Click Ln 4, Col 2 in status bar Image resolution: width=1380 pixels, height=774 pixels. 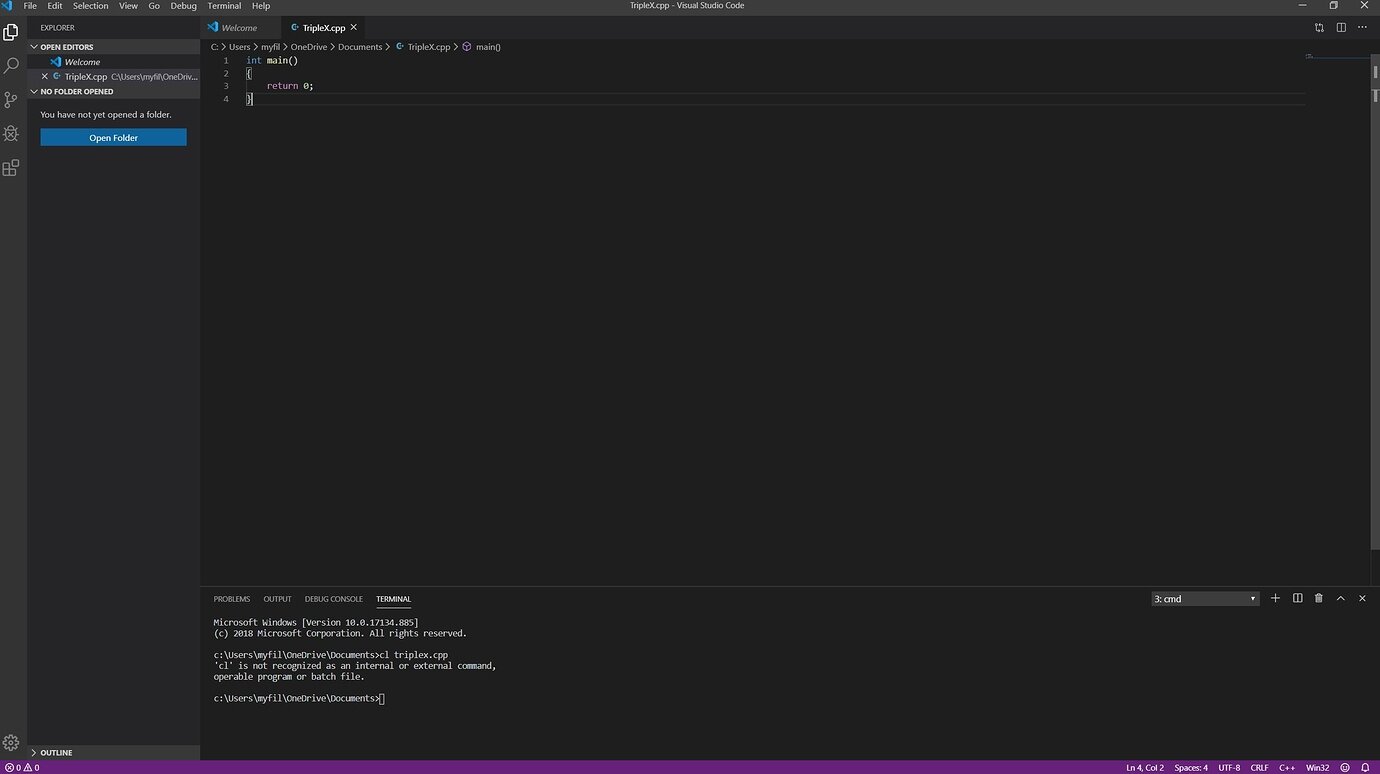1145,767
